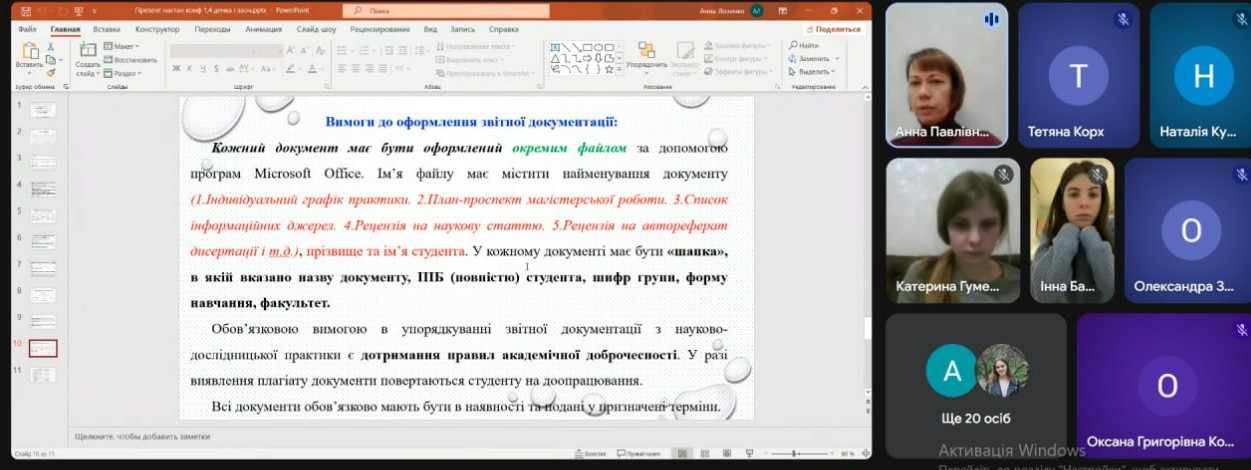Viewport: 1251px width, 470px height.
Task: Click muted microphone icon on Катерина tile
Action: click(1003, 174)
